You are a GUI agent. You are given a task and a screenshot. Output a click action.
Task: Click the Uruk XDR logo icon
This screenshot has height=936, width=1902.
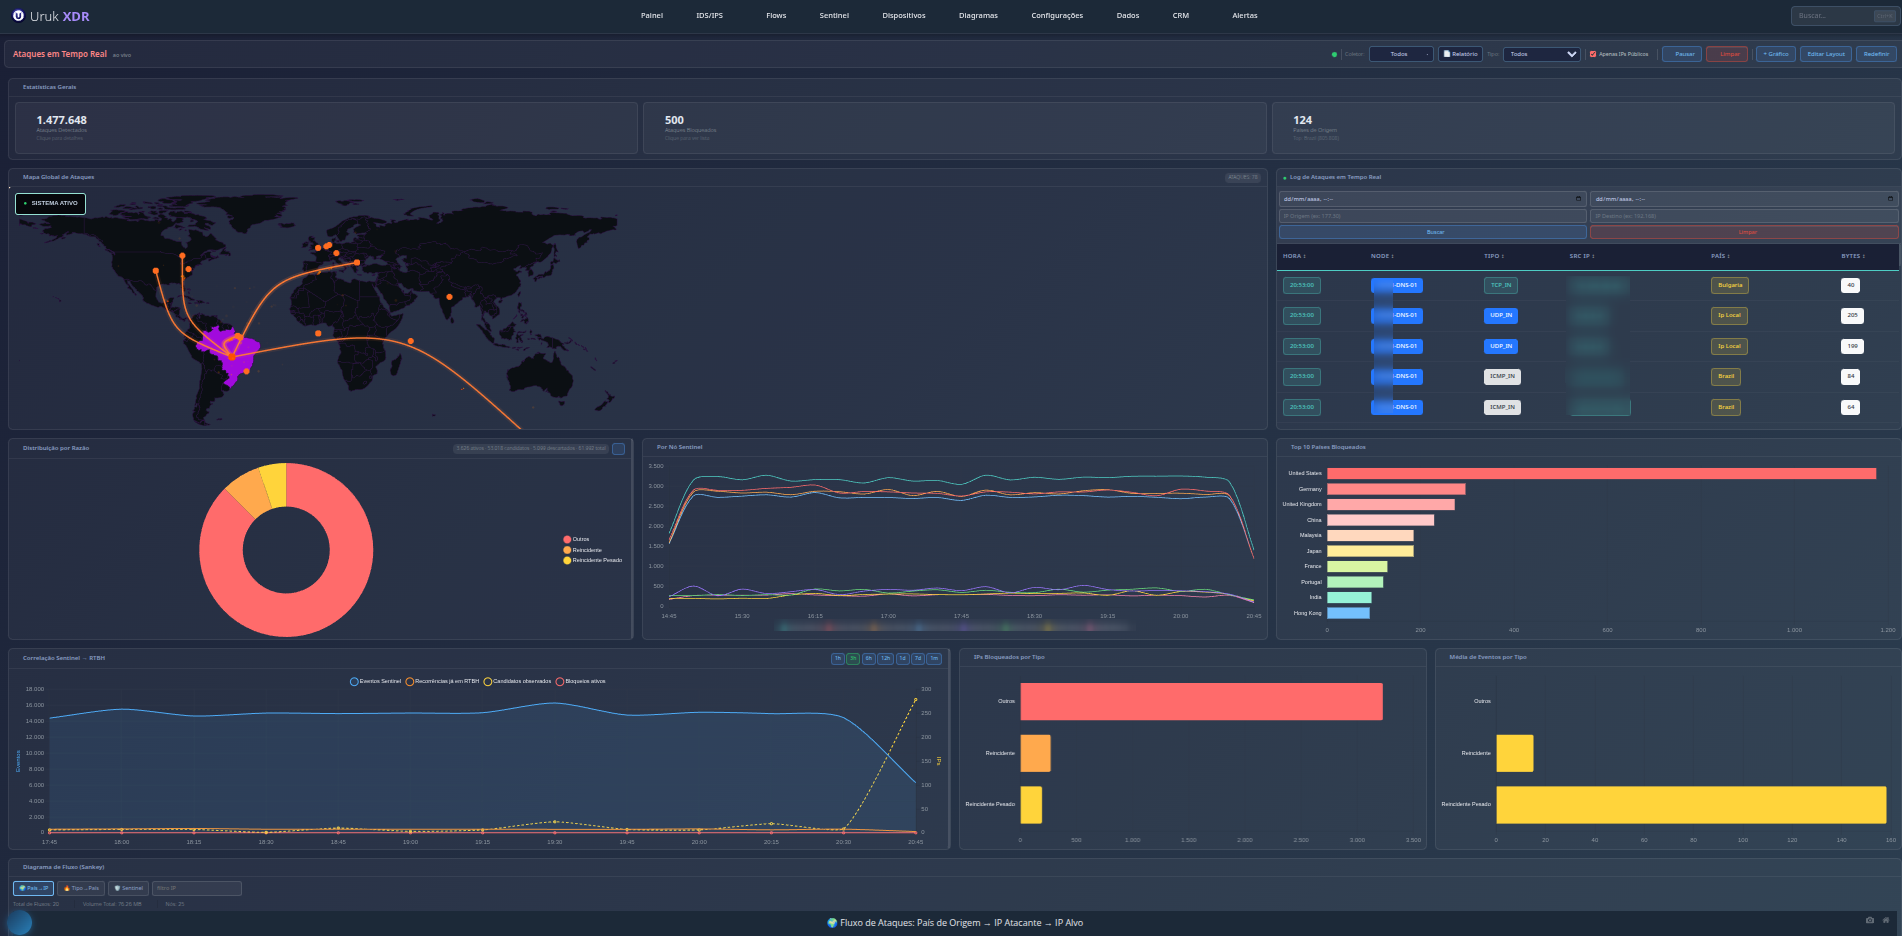[x=18, y=16]
